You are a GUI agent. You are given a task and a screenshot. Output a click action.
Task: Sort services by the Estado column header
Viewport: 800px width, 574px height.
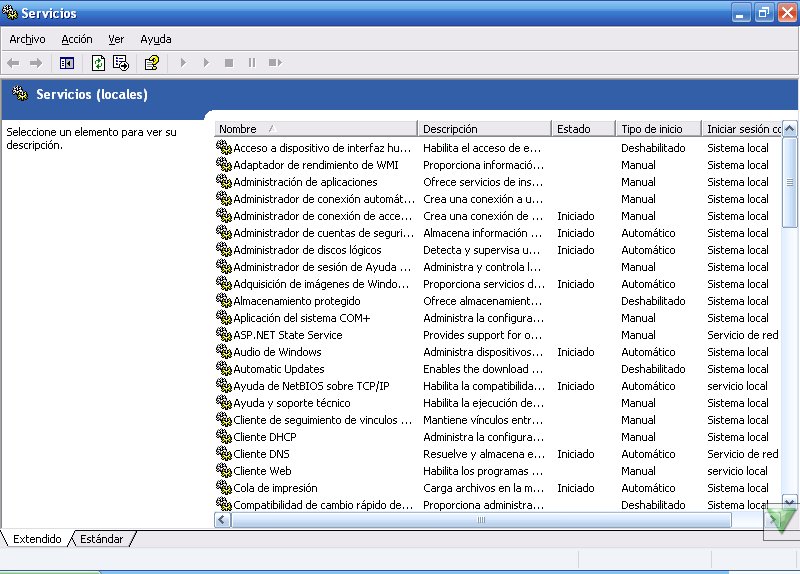pos(583,129)
